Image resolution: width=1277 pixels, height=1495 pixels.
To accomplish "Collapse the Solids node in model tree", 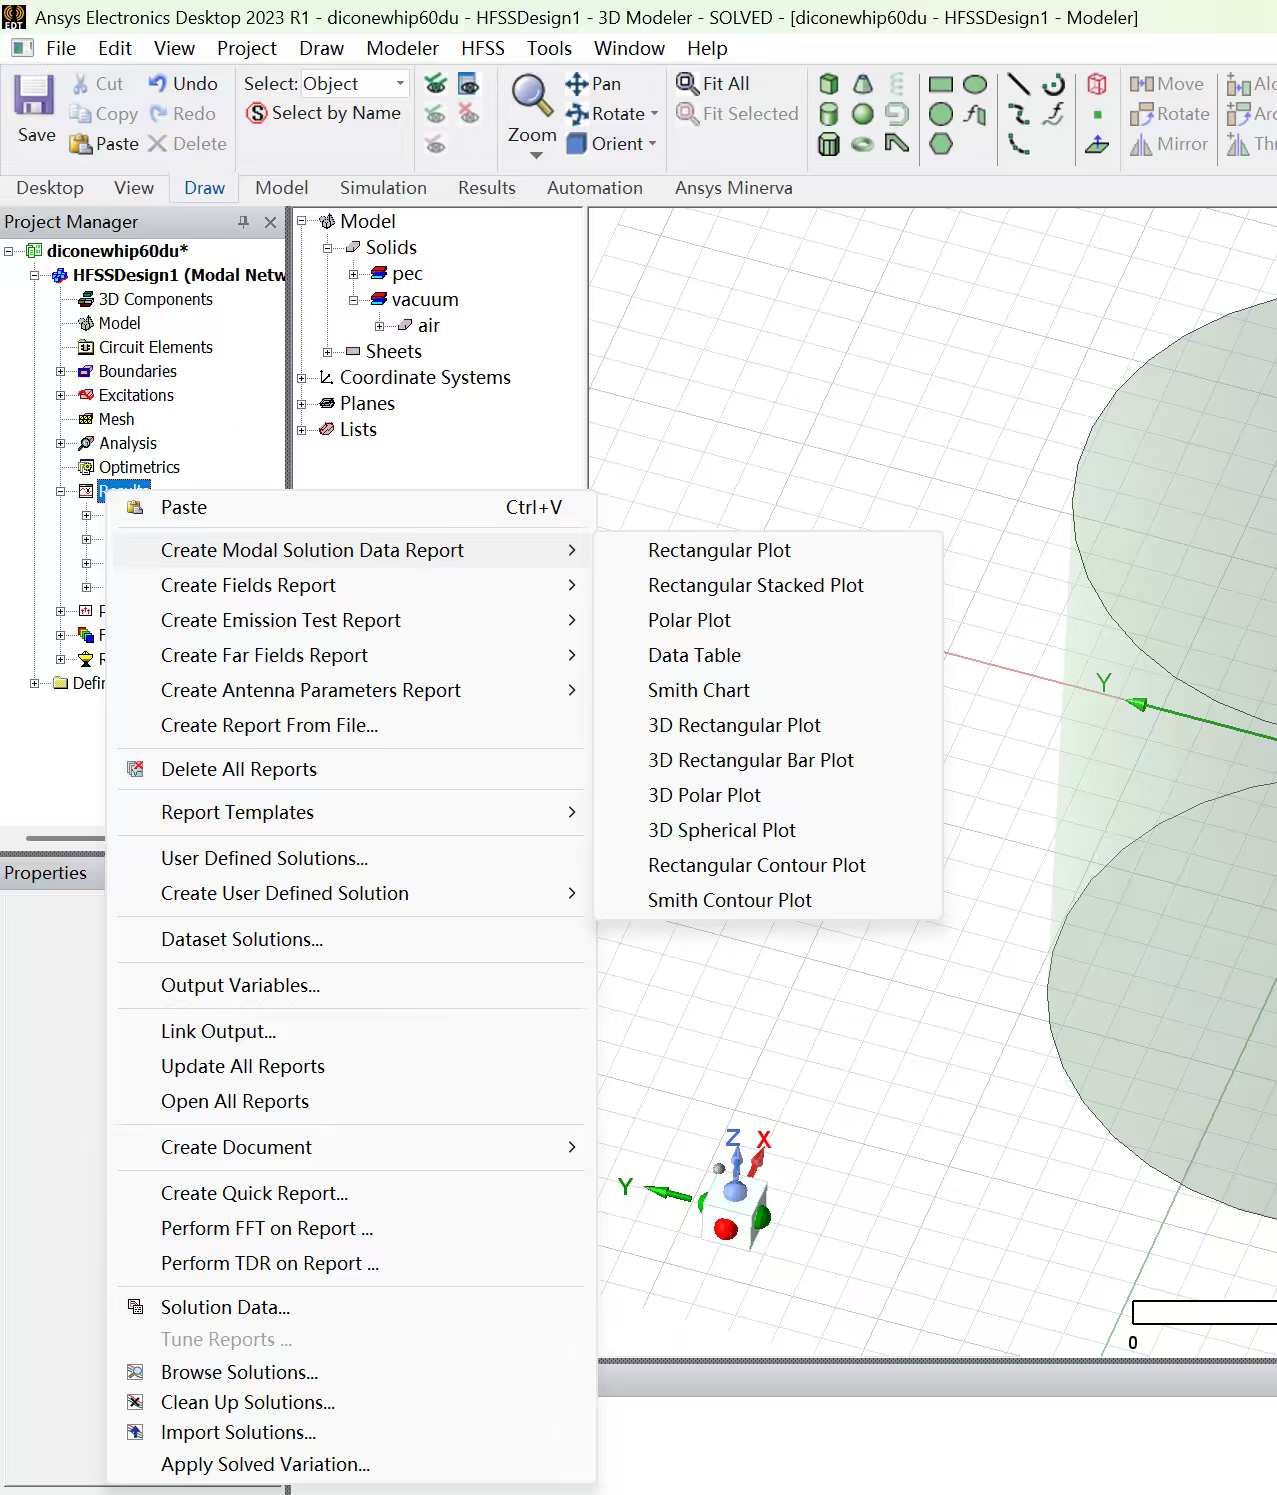I will click(x=327, y=248).
